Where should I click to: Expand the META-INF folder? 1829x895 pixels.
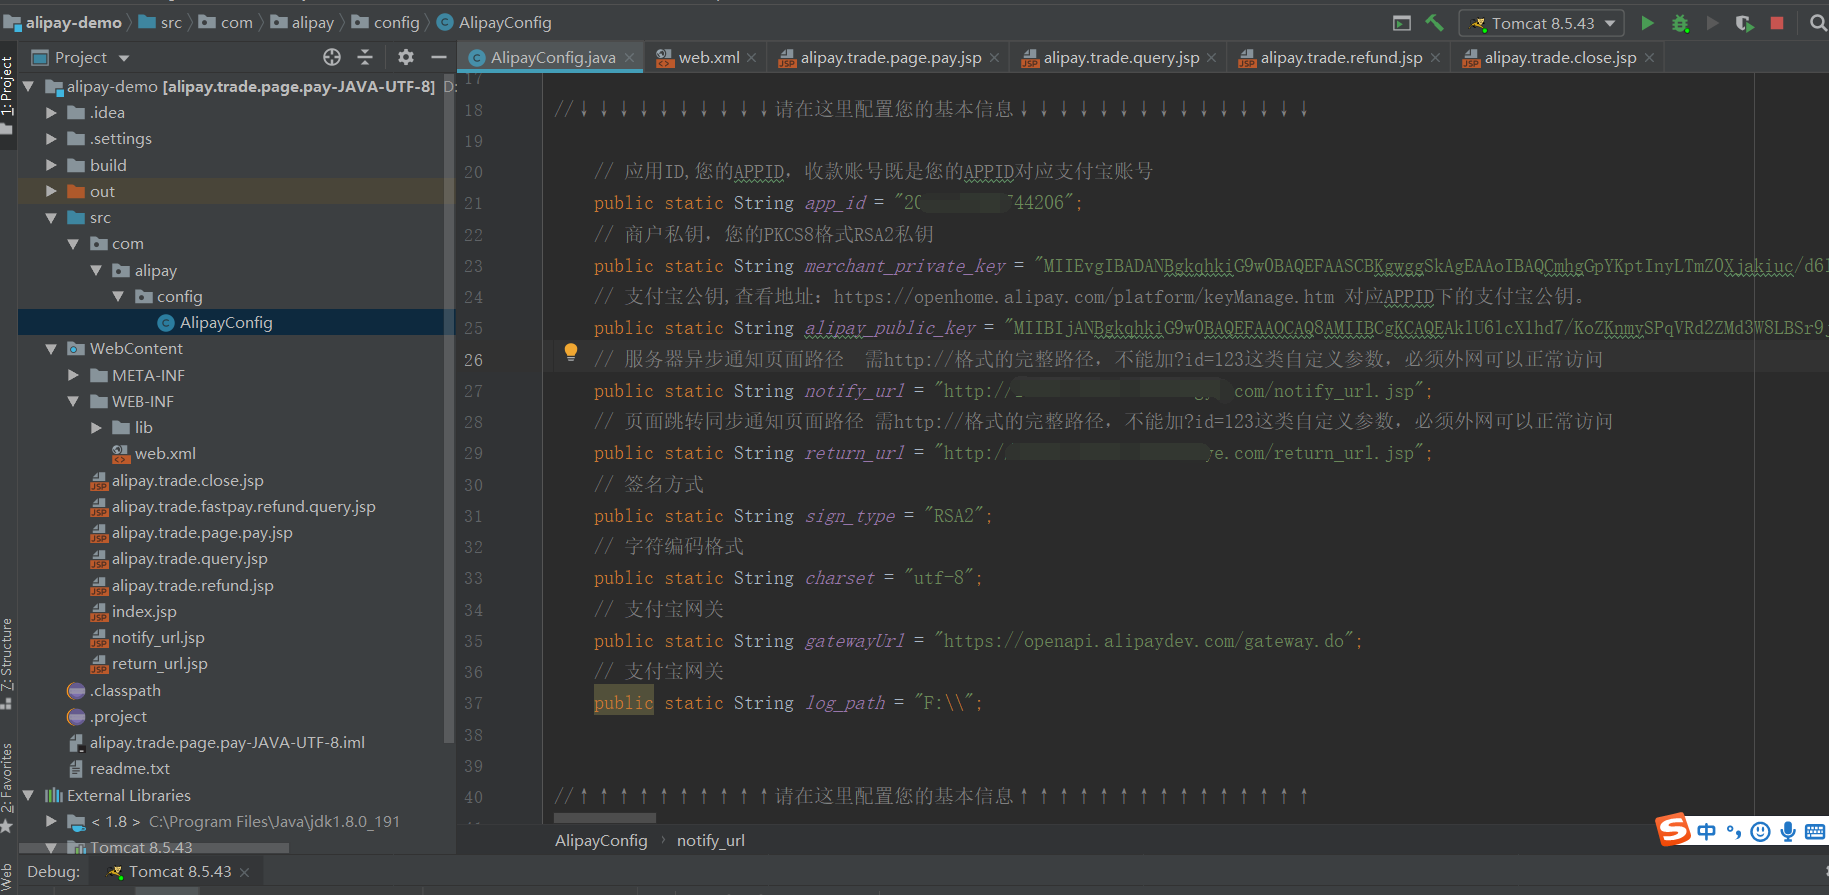73,375
